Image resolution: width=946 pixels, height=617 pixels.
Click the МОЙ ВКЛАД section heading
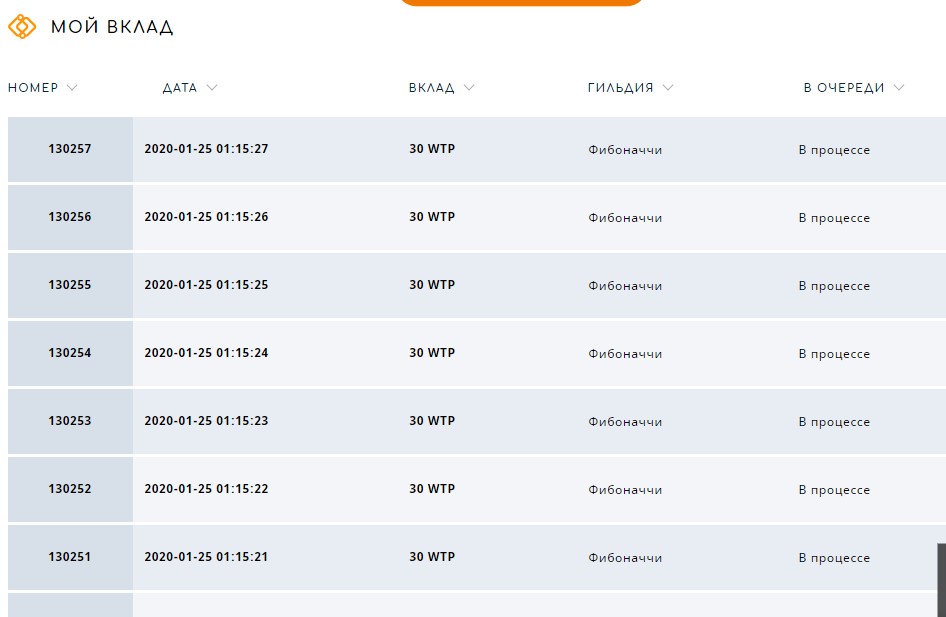coord(112,27)
